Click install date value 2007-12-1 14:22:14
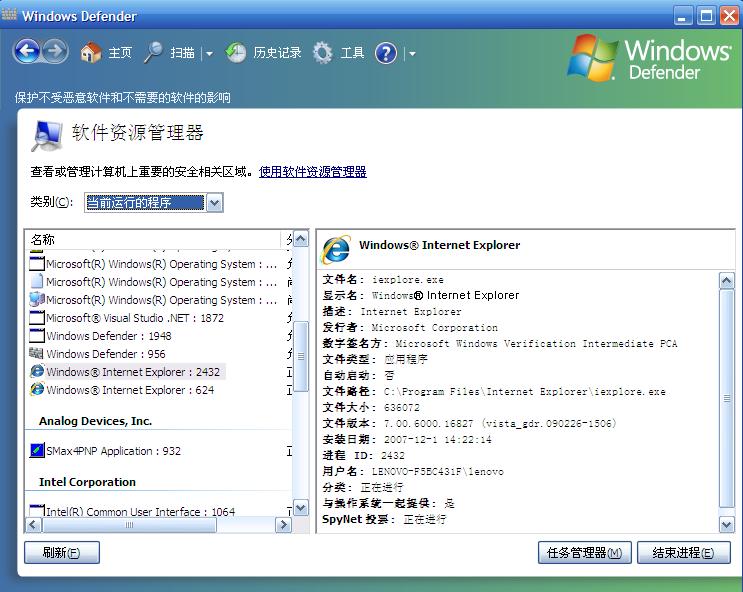This screenshot has height=592, width=743. 437,439
